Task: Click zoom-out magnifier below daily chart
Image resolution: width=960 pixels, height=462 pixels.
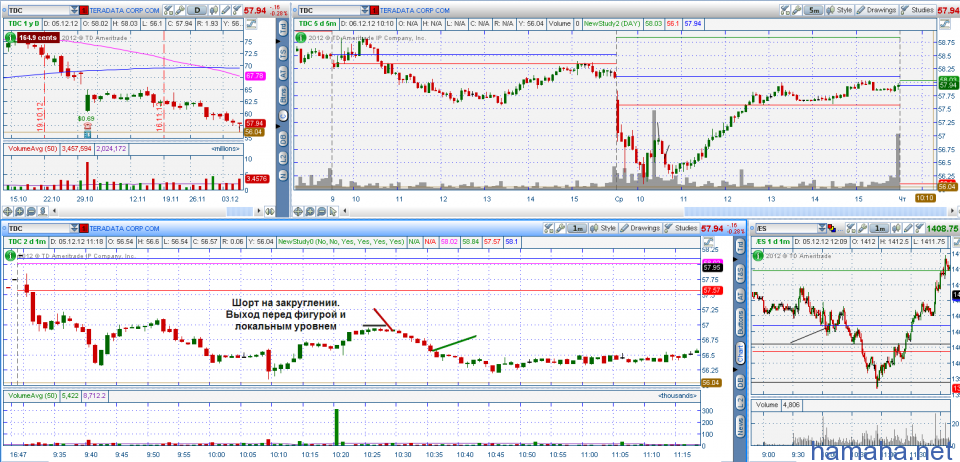Action: point(31,211)
